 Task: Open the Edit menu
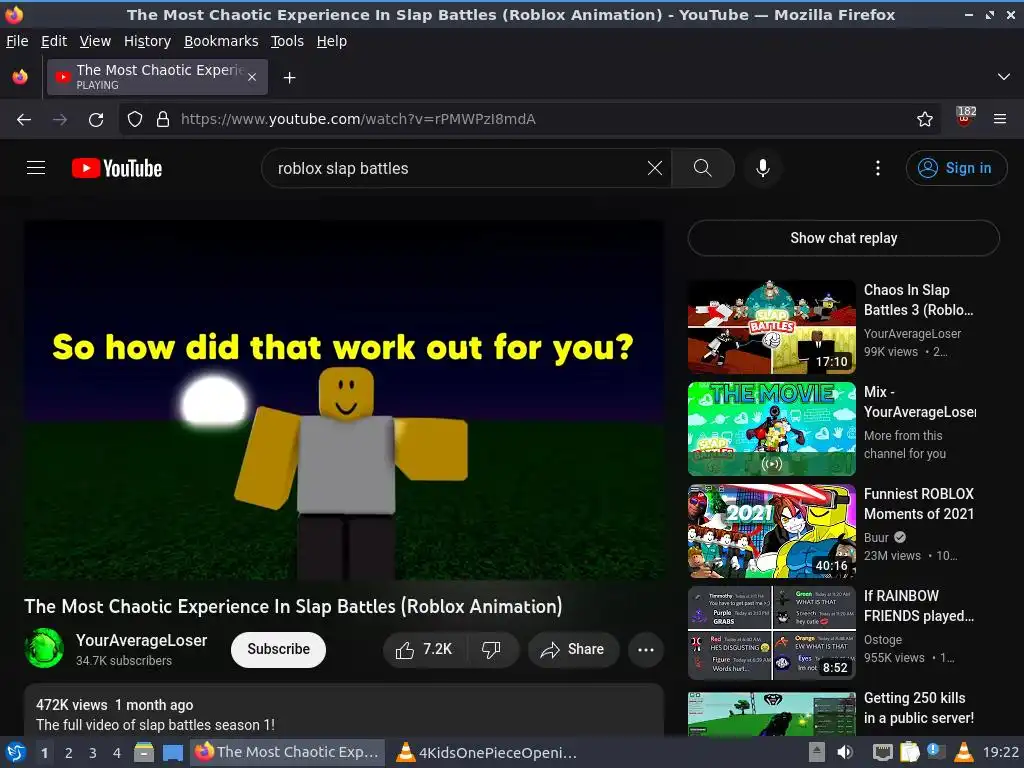pyautogui.click(x=54, y=41)
